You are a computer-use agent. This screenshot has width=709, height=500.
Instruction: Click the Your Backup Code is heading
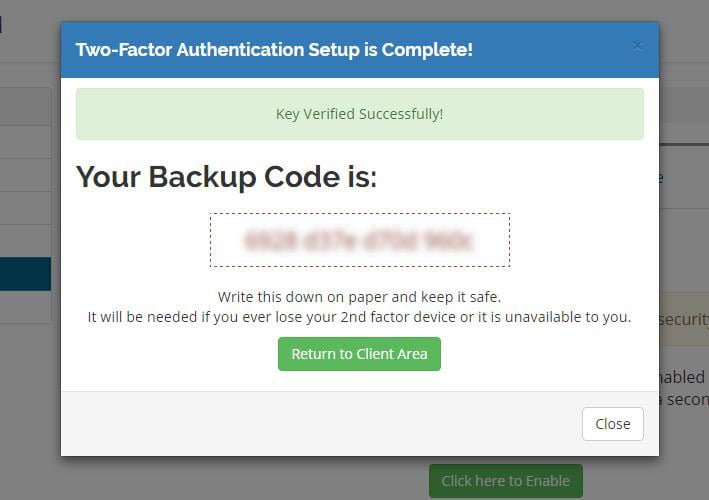[227, 177]
